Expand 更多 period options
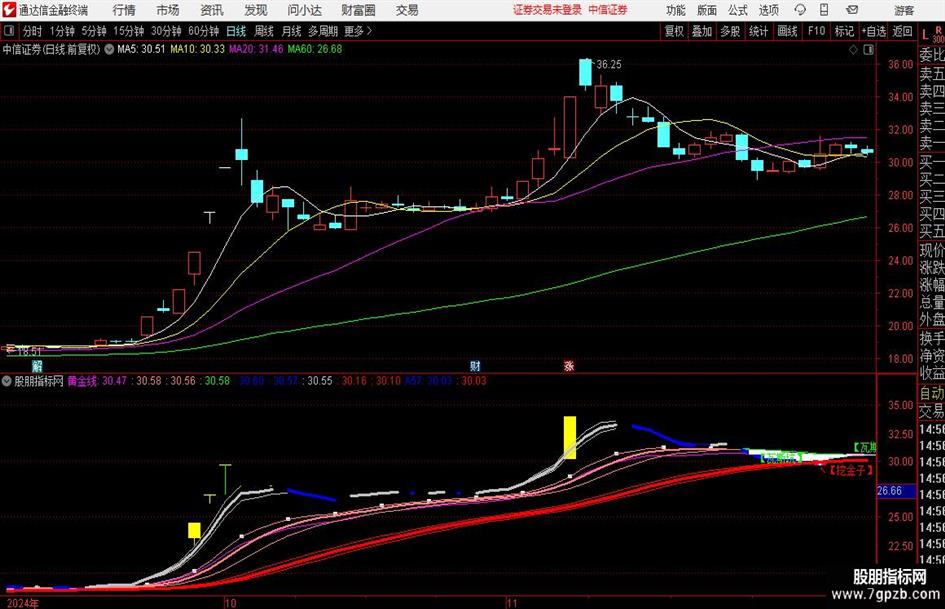 (x=359, y=31)
